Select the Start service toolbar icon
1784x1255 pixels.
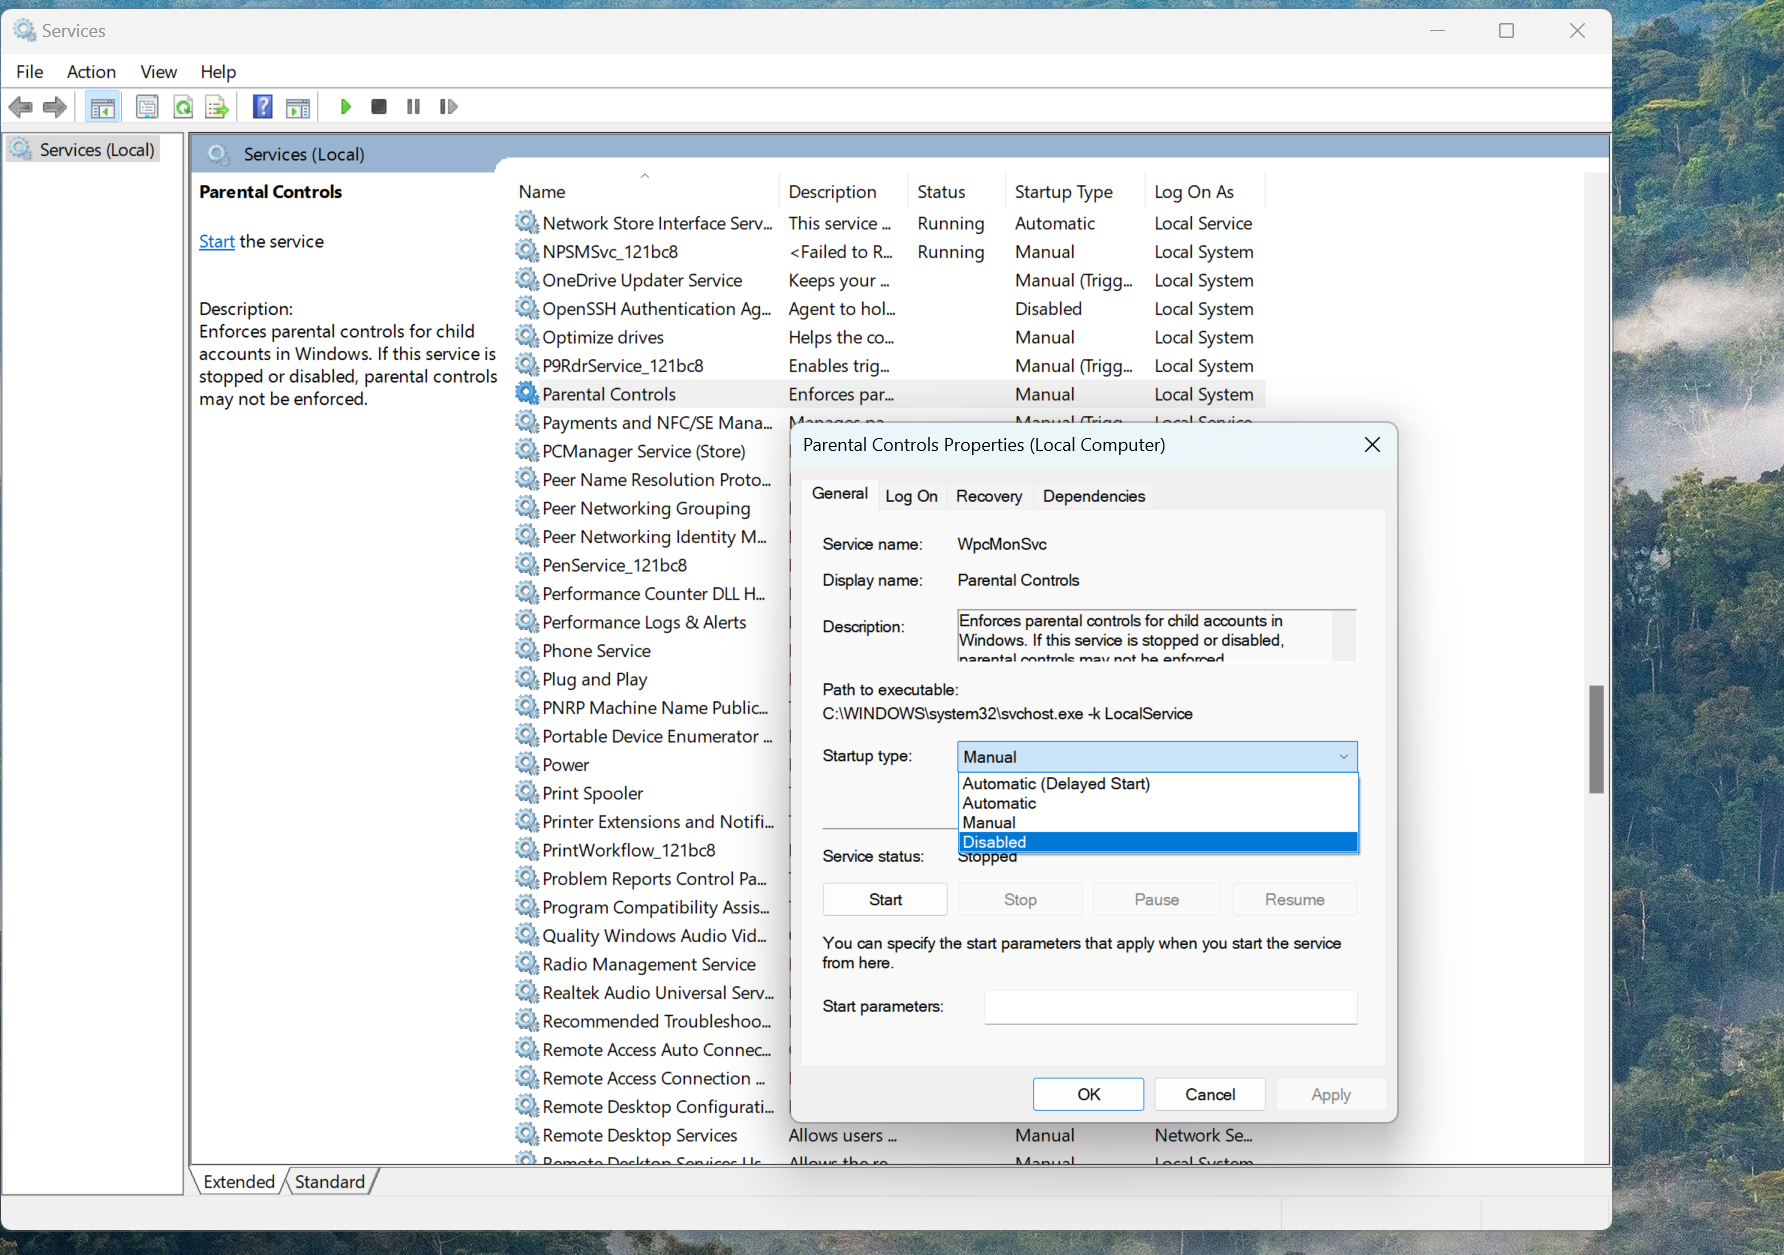tap(345, 106)
